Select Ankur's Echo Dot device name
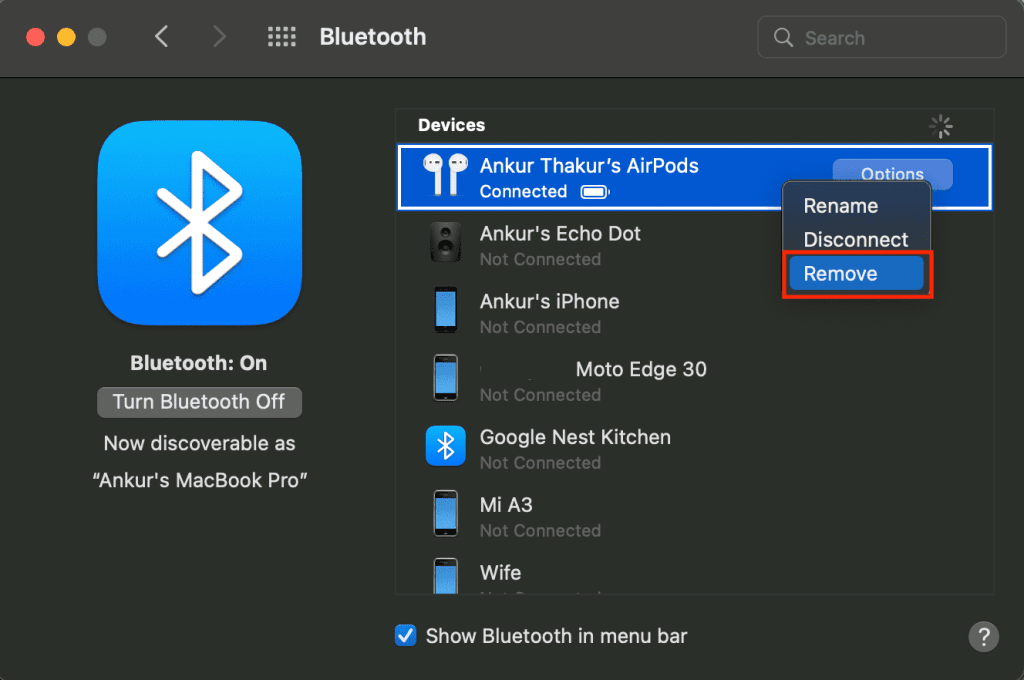Viewport: 1024px width, 680px height. (x=560, y=234)
